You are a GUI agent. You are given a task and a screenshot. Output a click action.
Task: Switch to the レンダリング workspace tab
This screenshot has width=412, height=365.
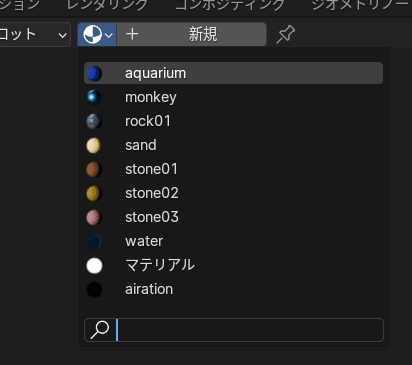click(107, 5)
